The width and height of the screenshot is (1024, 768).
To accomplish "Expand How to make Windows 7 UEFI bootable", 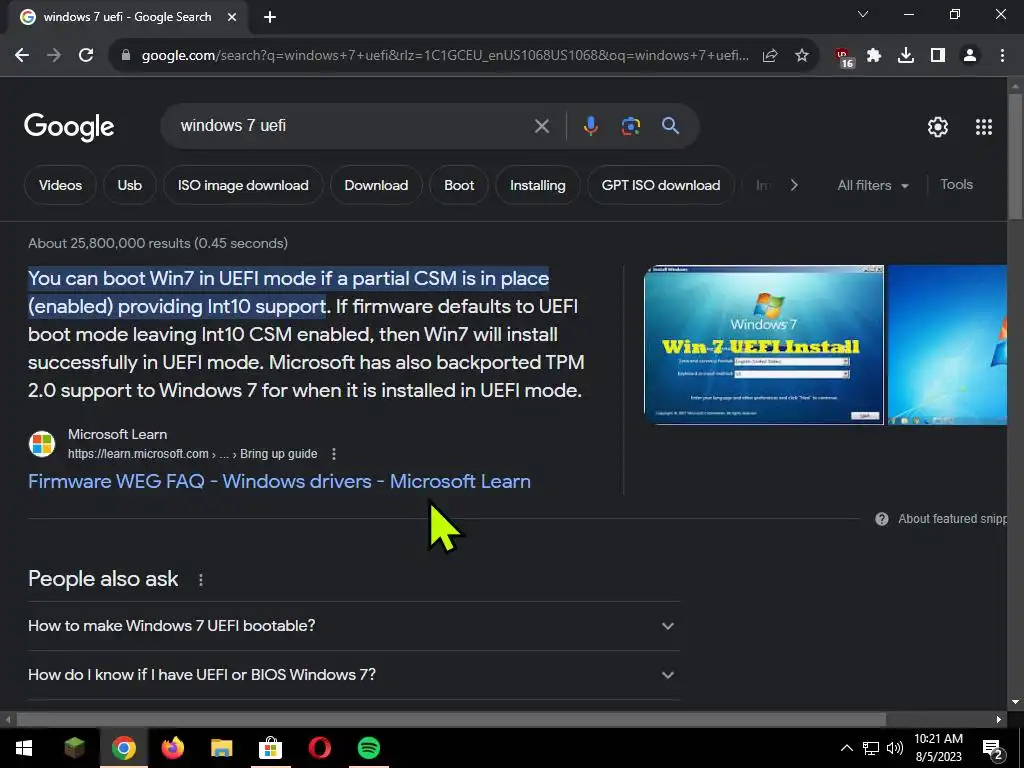I will pyautogui.click(x=353, y=626).
